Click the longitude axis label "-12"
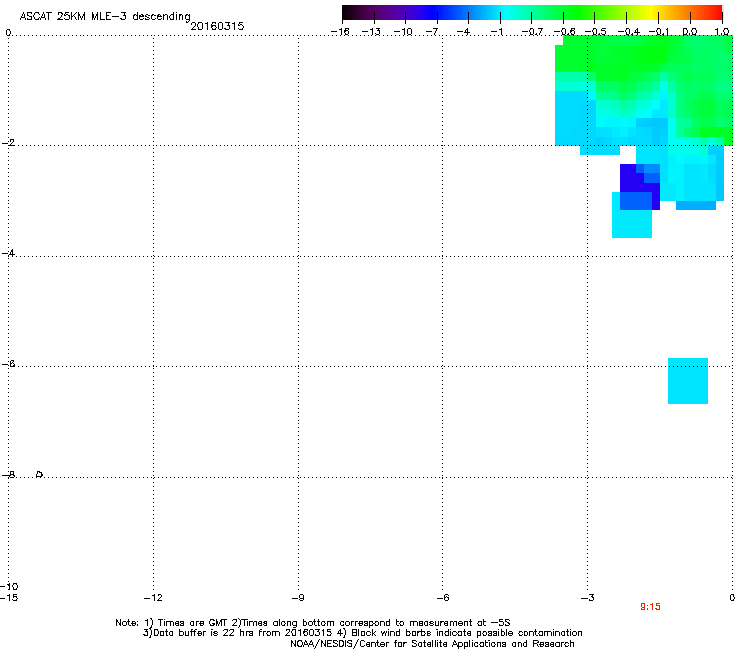Screen dimensions: 740x650 (153, 598)
